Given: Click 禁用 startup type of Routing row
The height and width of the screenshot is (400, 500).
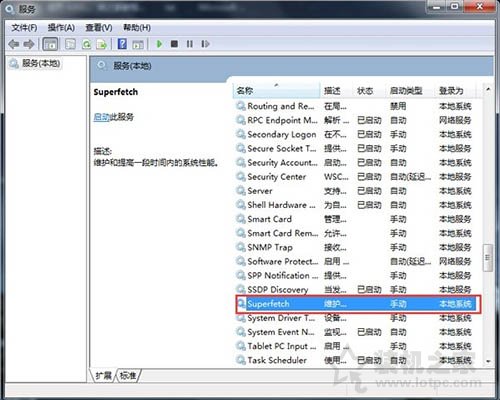Looking at the screenshot, I should tap(398, 106).
